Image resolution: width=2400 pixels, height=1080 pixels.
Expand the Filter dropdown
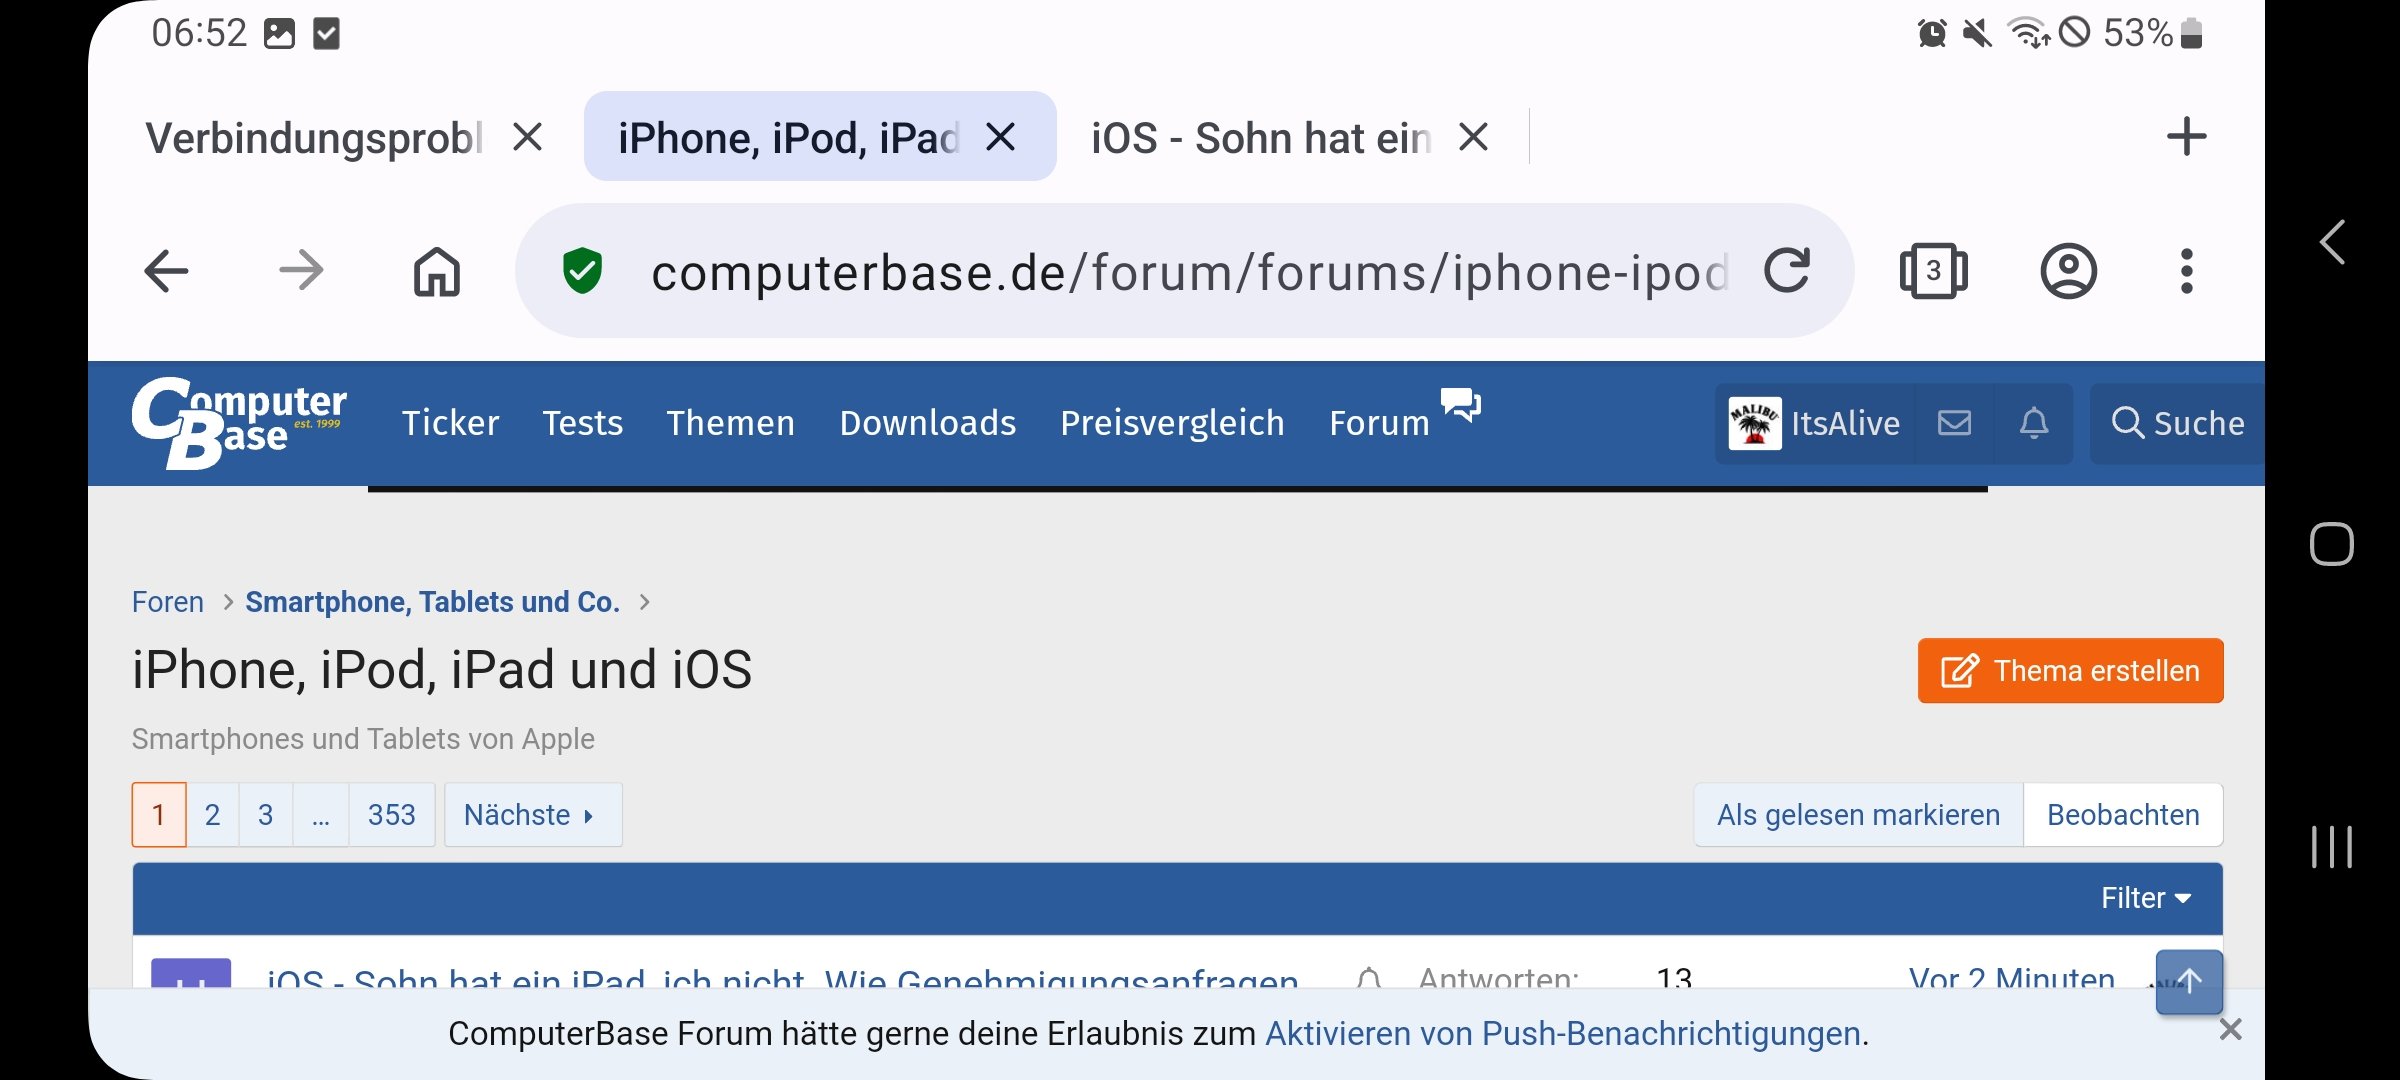2145,898
